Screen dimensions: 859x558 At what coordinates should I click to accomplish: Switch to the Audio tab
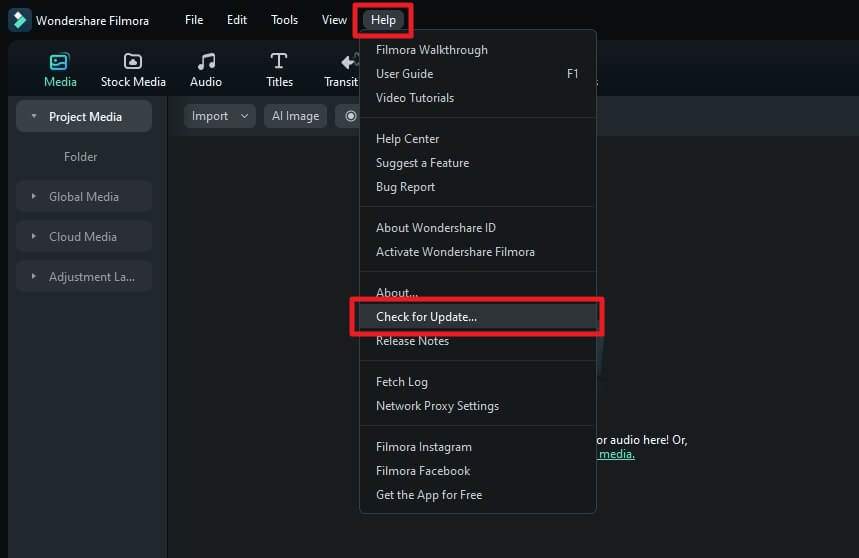coord(206,70)
